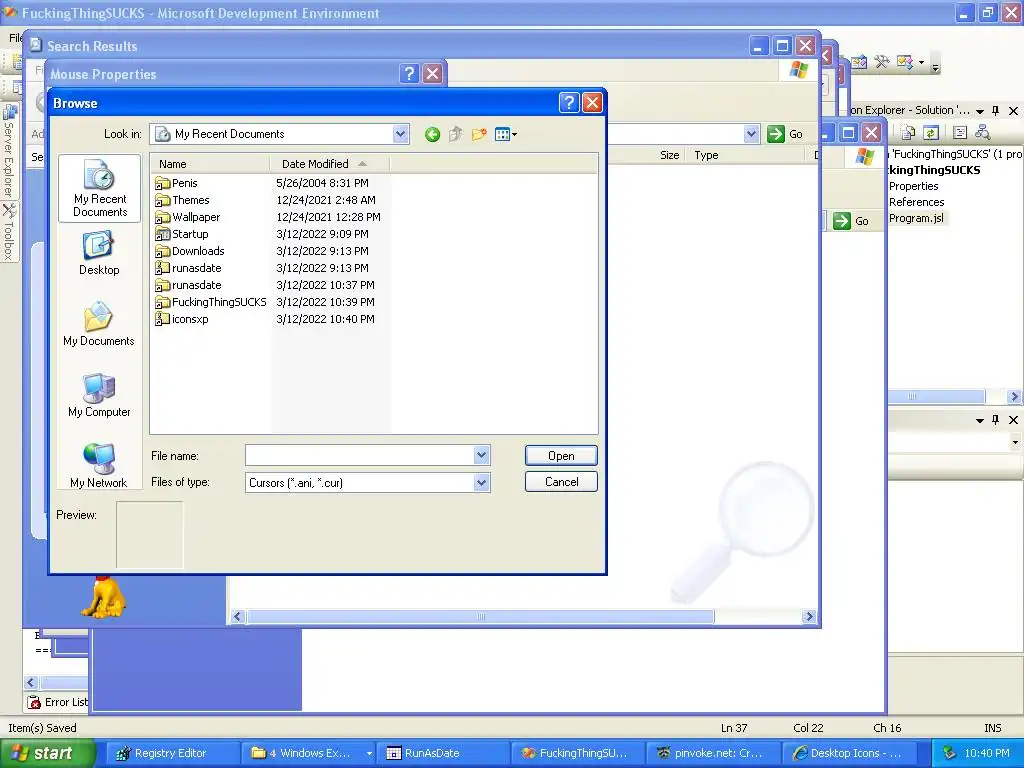
Task: Click the Preview box in Browse dialog
Action: click(150, 535)
